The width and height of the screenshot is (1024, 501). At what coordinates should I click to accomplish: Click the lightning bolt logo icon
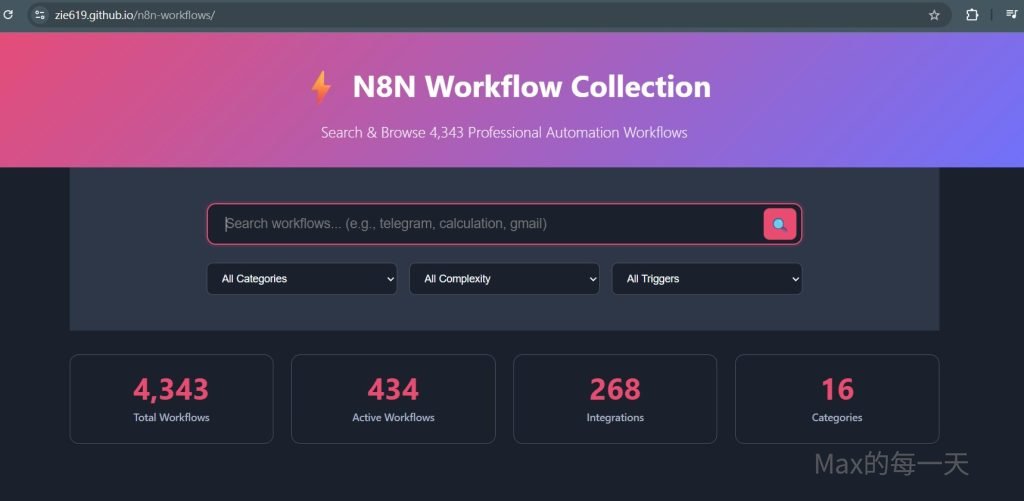click(321, 87)
